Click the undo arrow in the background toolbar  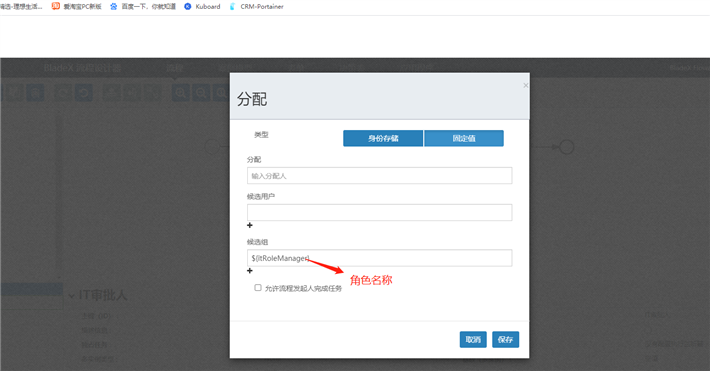point(84,93)
